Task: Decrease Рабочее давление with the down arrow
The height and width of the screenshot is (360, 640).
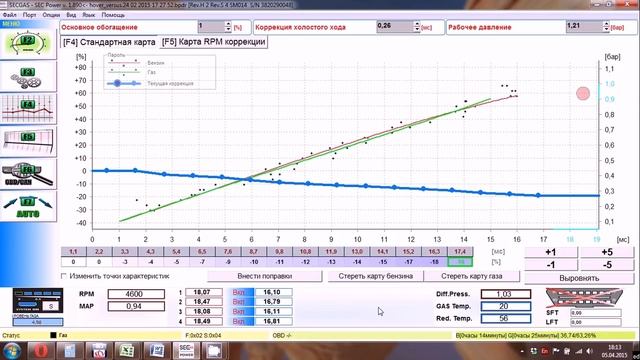Action: coord(606,30)
